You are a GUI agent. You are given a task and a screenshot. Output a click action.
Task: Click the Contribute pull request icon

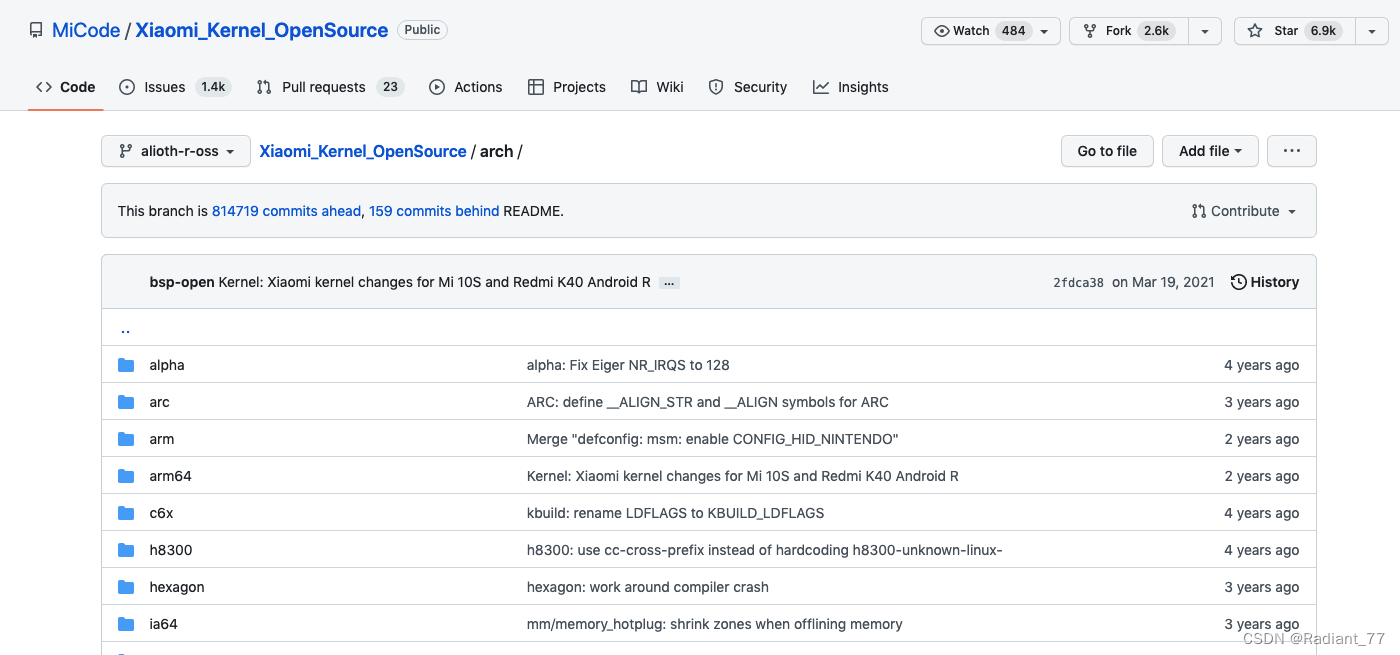pos(1199,211)
